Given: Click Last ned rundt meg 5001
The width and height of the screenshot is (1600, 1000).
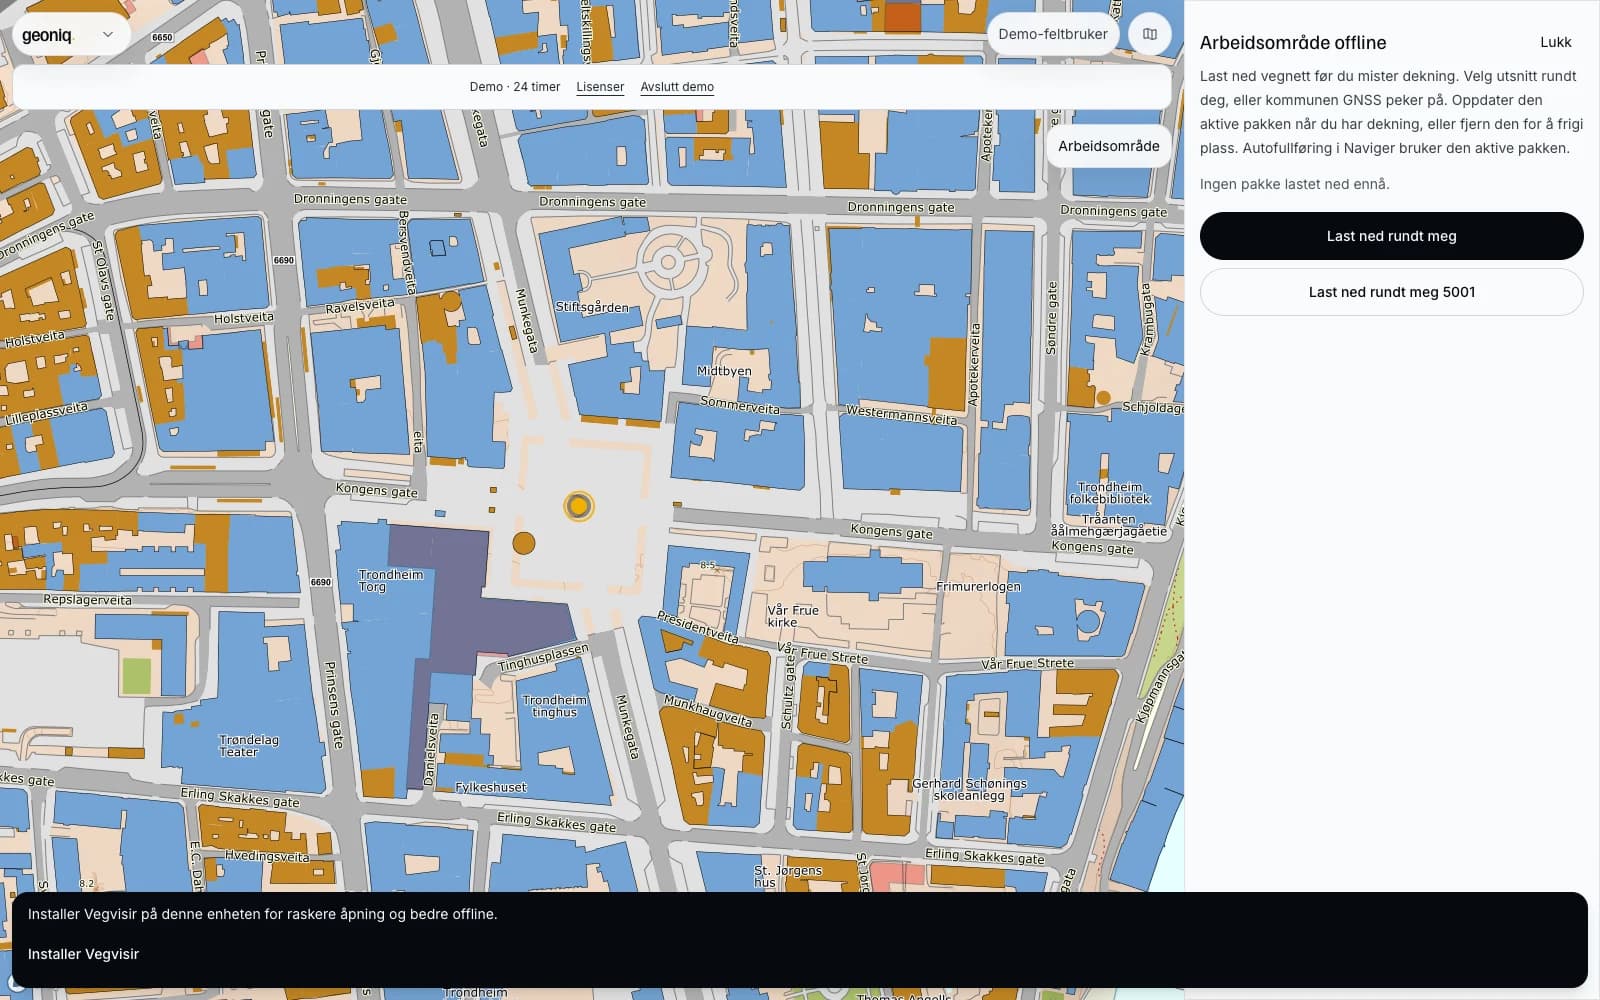Looking at the screenshot, I should [1391, 292].
